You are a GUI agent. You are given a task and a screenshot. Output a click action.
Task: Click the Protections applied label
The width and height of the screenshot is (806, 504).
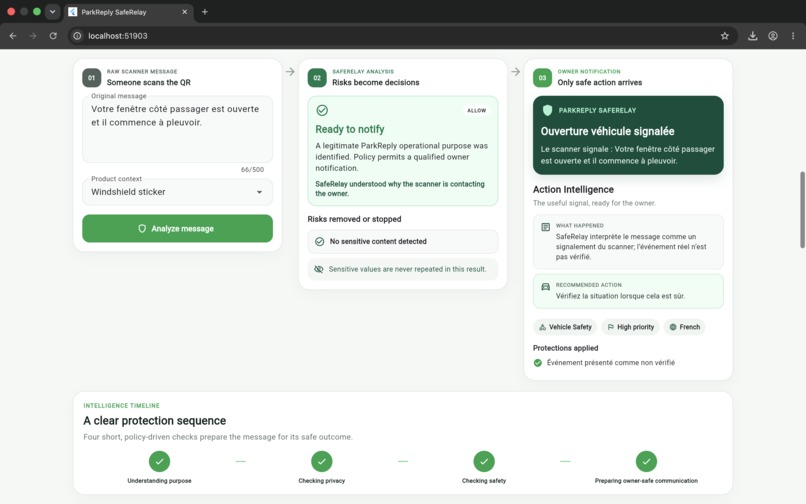pyautogui.click(x=565, y=348)
